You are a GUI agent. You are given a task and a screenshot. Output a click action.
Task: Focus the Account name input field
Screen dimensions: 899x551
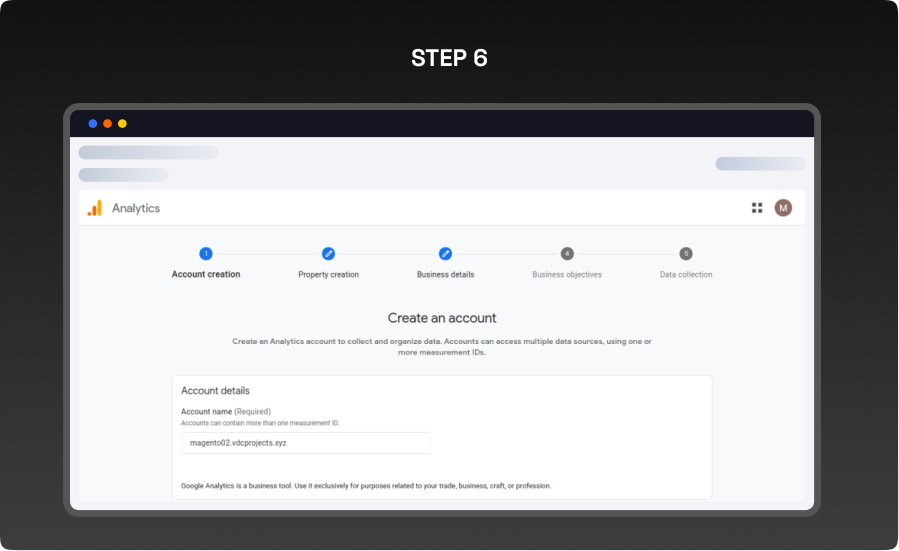click(x=305, y=443)
